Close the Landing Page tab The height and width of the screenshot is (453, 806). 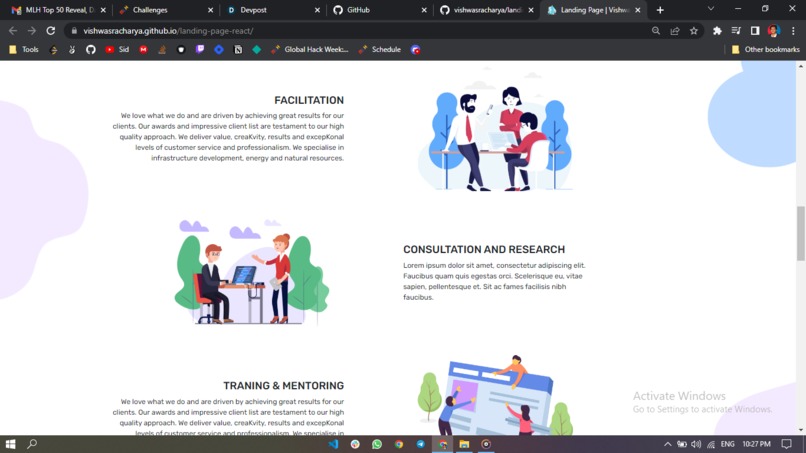638,10
